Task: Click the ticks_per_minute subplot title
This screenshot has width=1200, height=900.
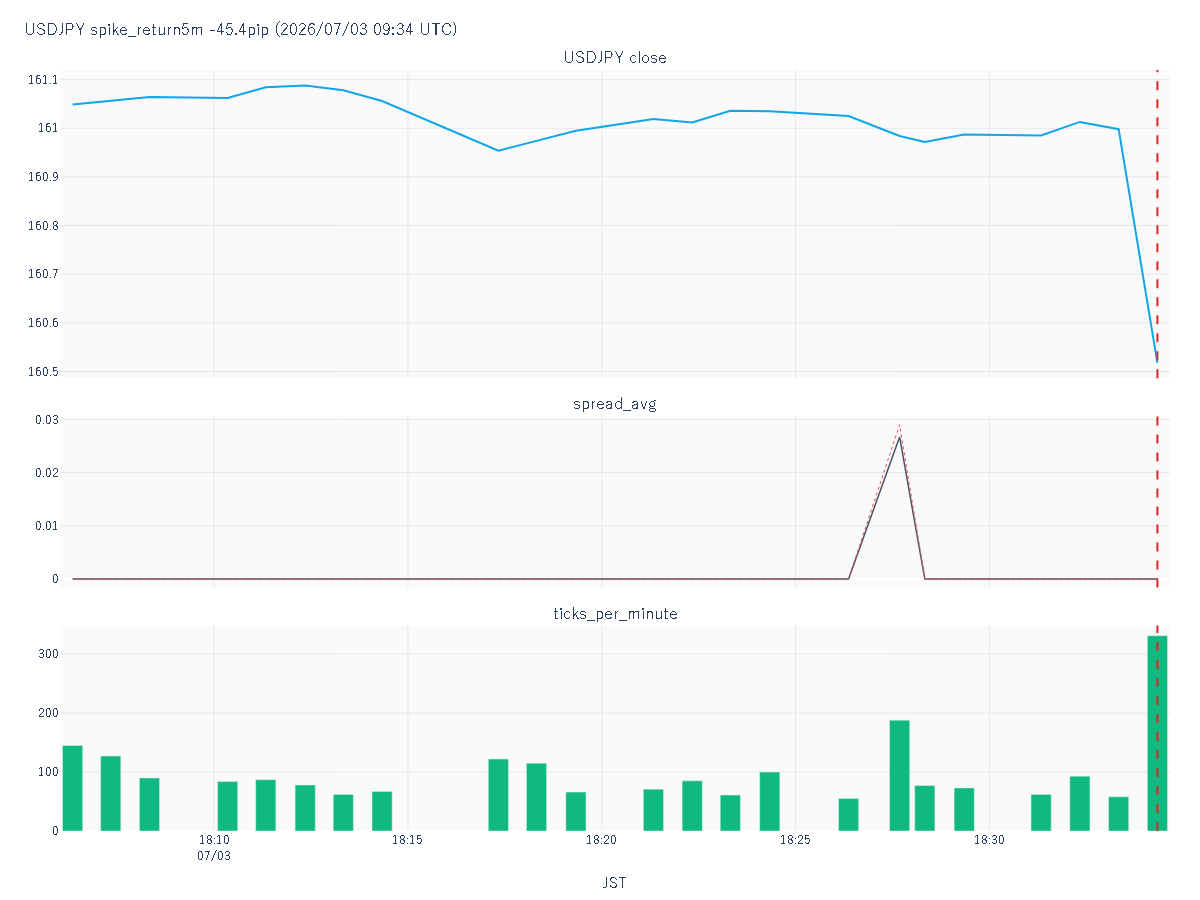Action: click(615, 614)
